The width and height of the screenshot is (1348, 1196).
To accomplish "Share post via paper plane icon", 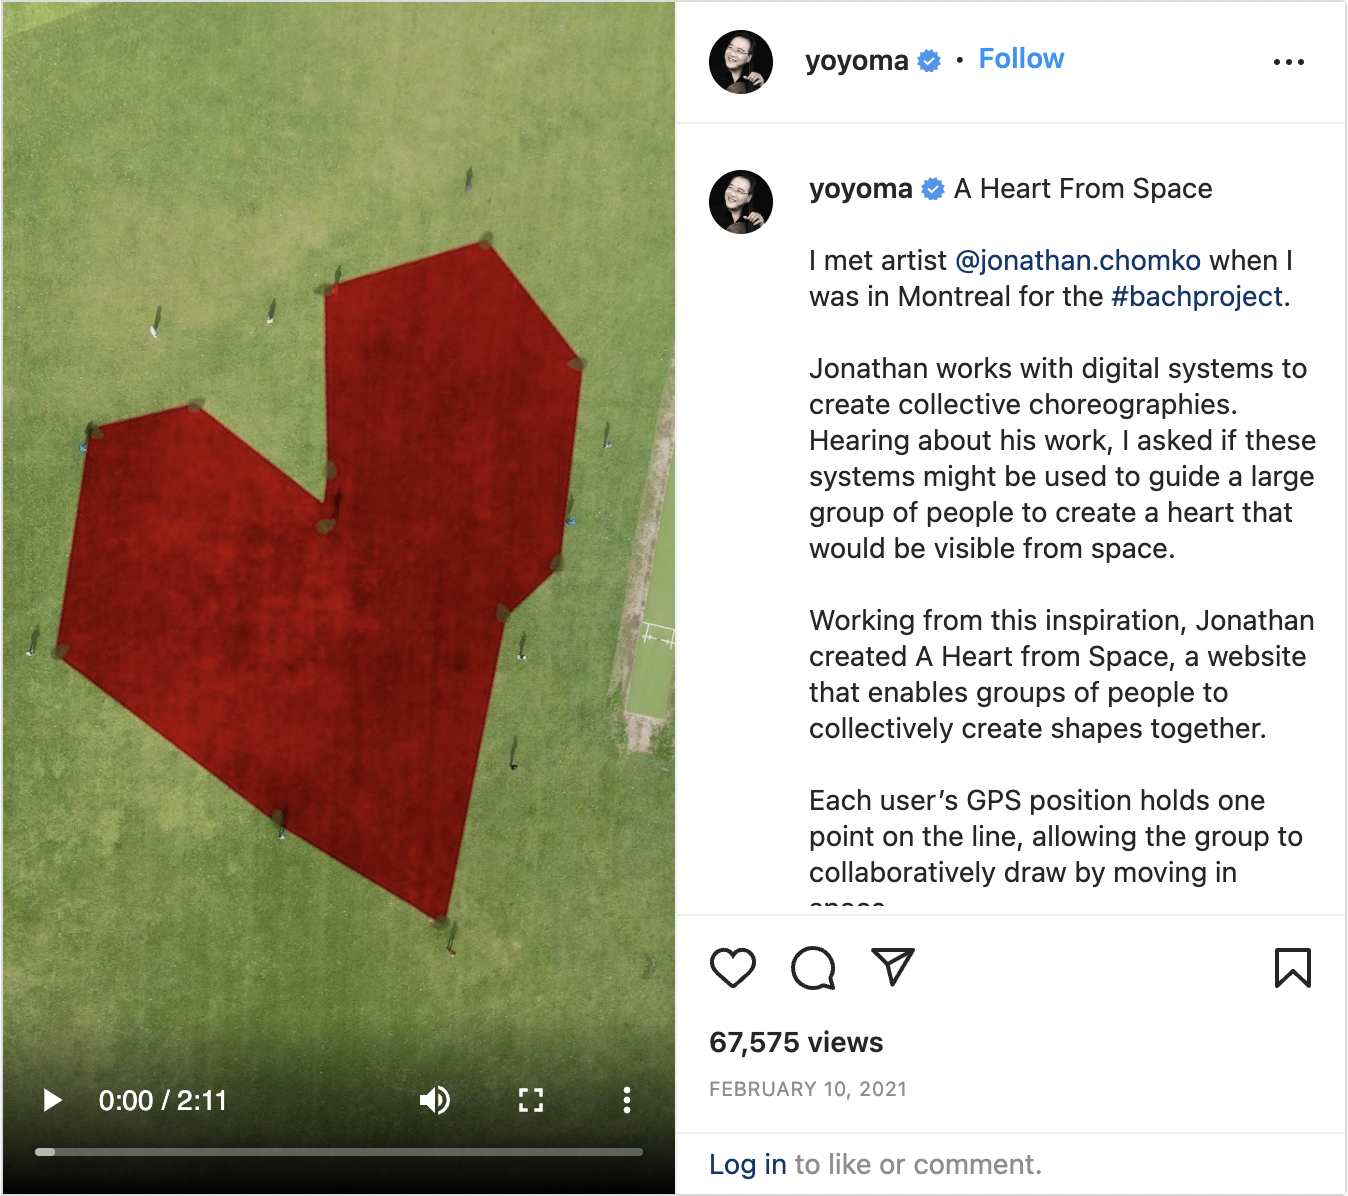I will (x=893, y=967).
